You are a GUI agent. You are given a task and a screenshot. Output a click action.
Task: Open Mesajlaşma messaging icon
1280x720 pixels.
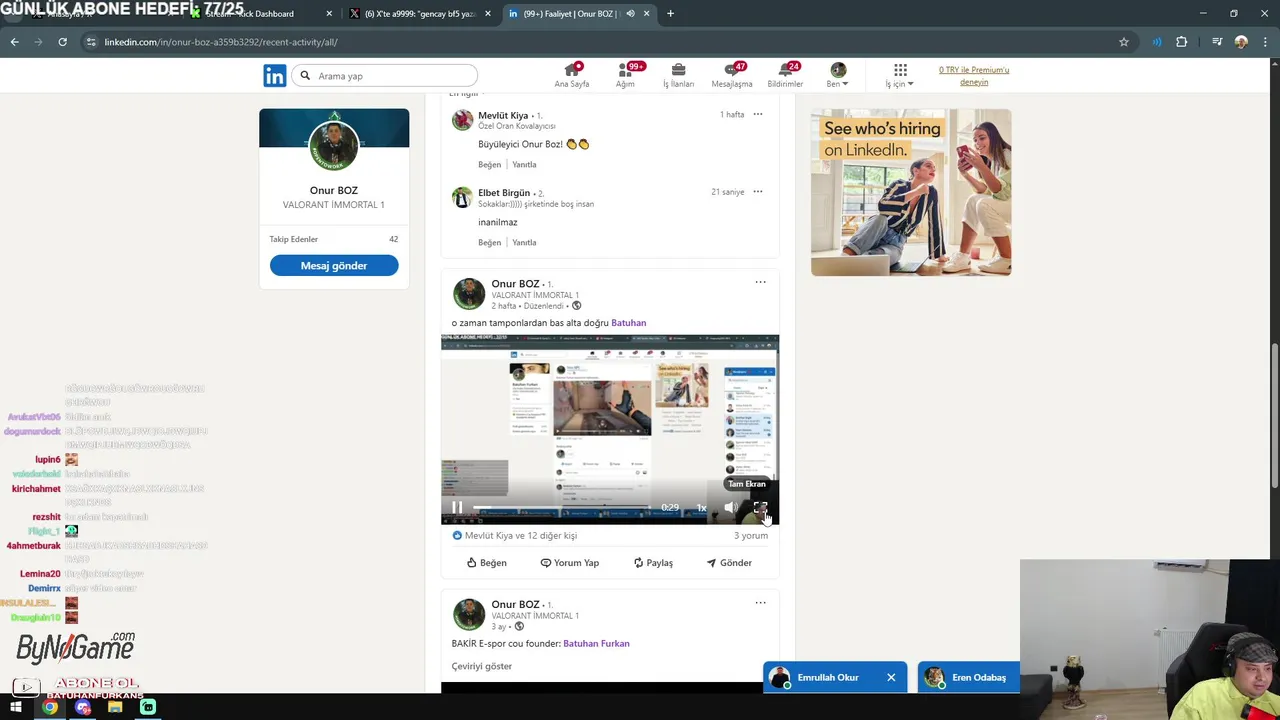click(x=732, y=76)
